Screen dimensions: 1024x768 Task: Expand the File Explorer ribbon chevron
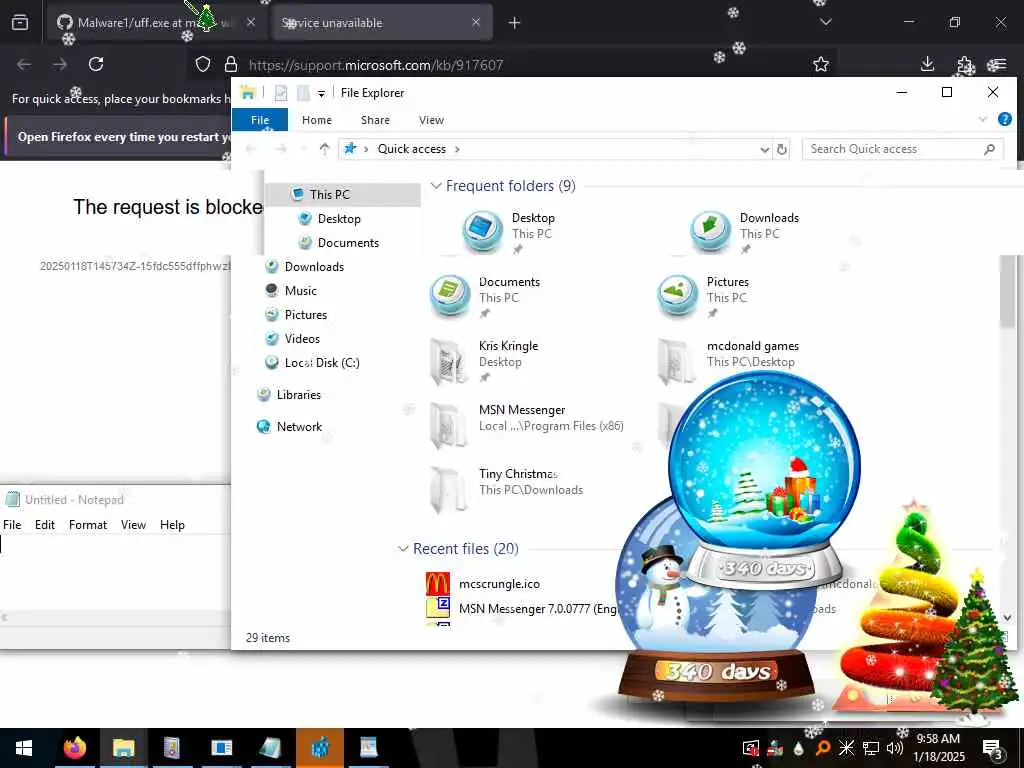pyautogui.click(x=982, y=120)
